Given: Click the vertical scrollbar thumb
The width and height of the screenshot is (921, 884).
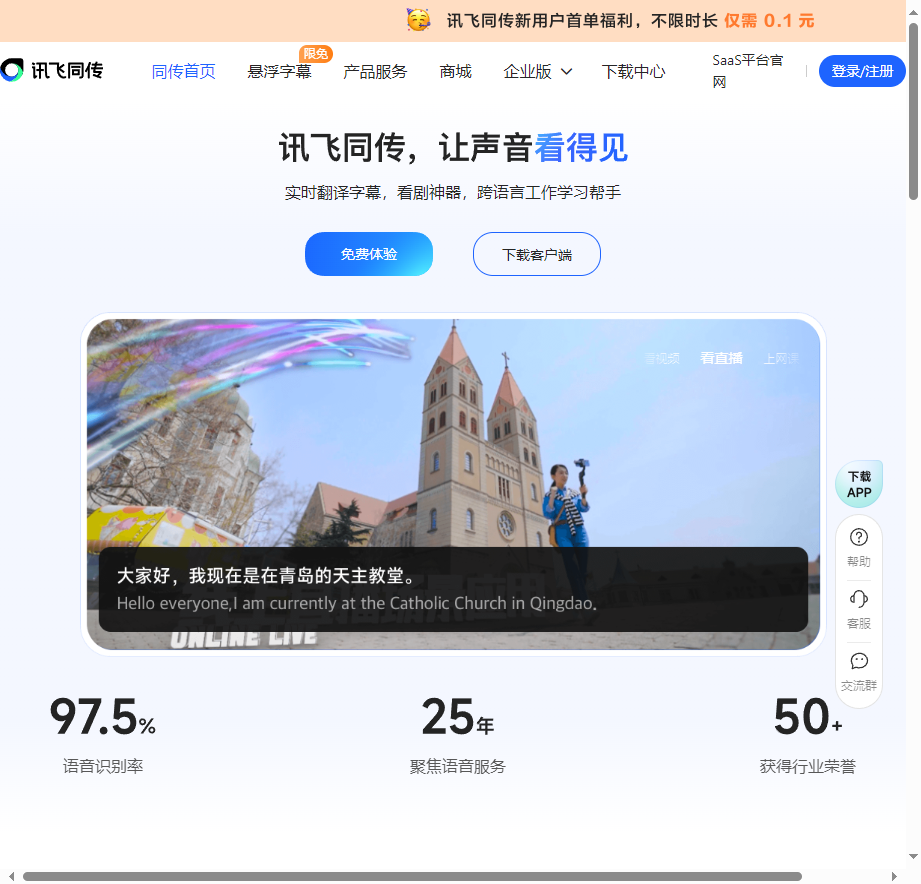Looking at the screenshot, I should (x=913, y=112).
